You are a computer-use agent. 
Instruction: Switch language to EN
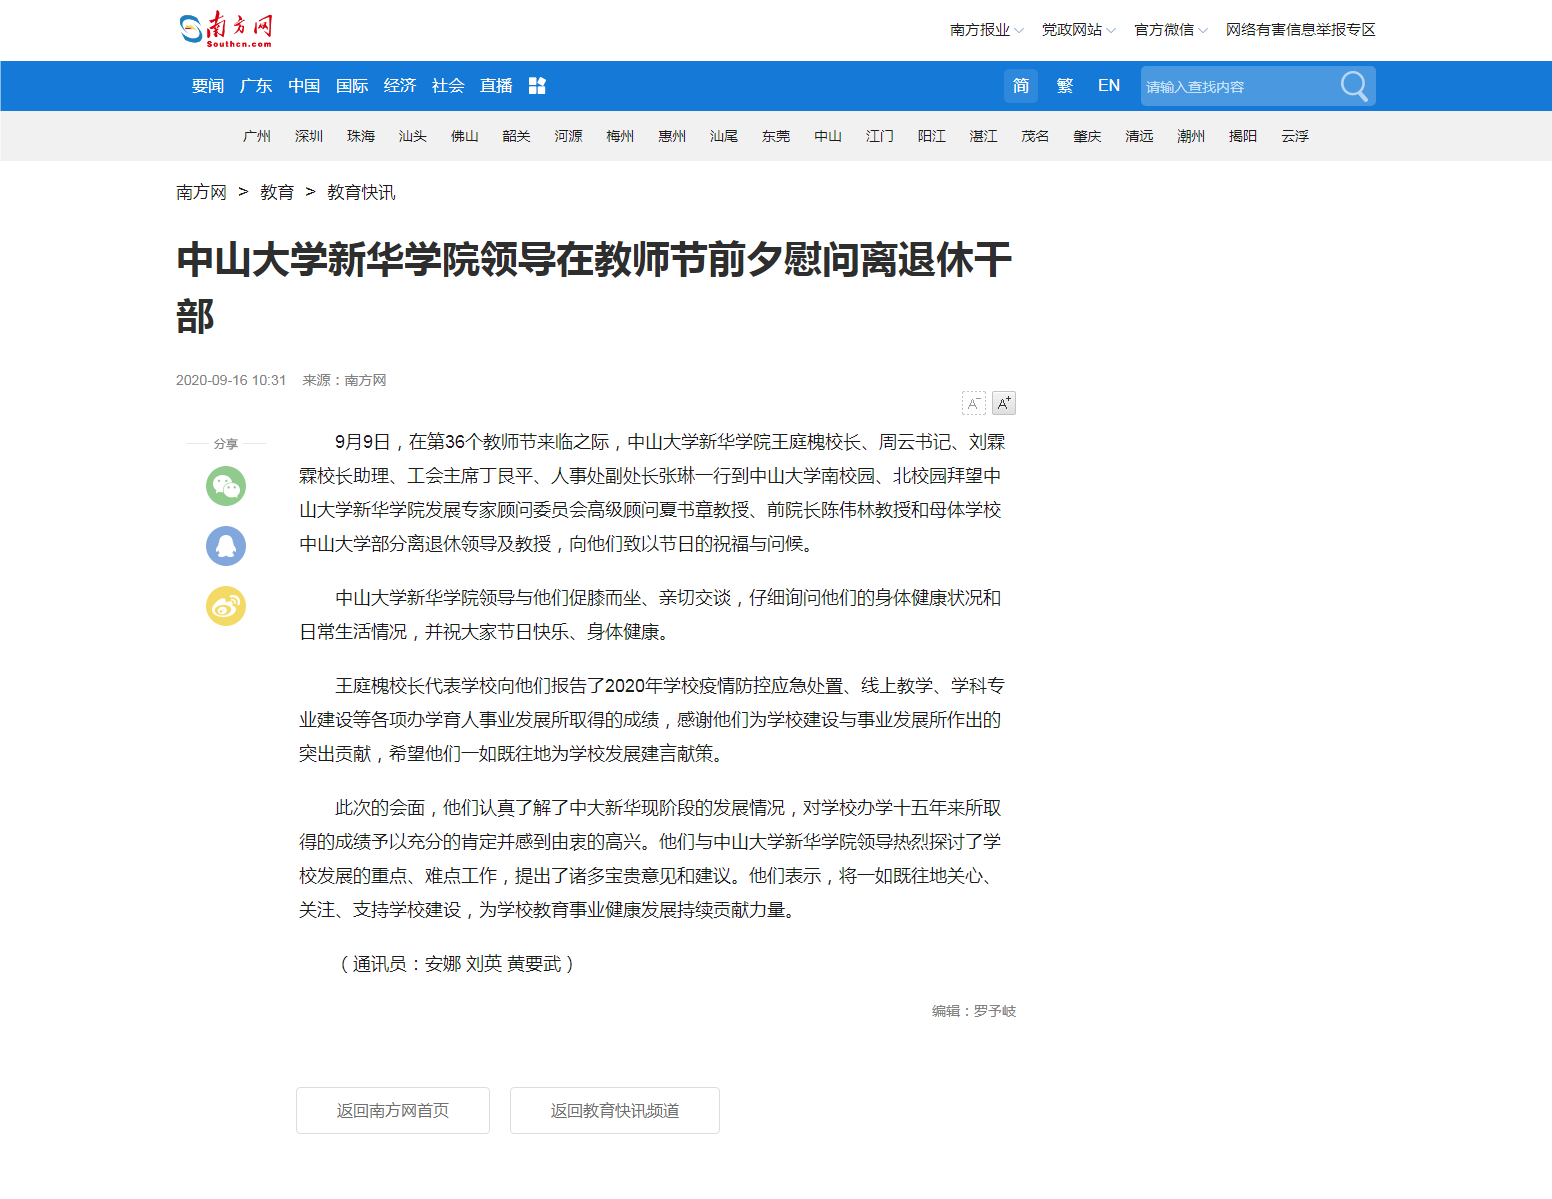pyautogui.click(x=1109, y=86)
